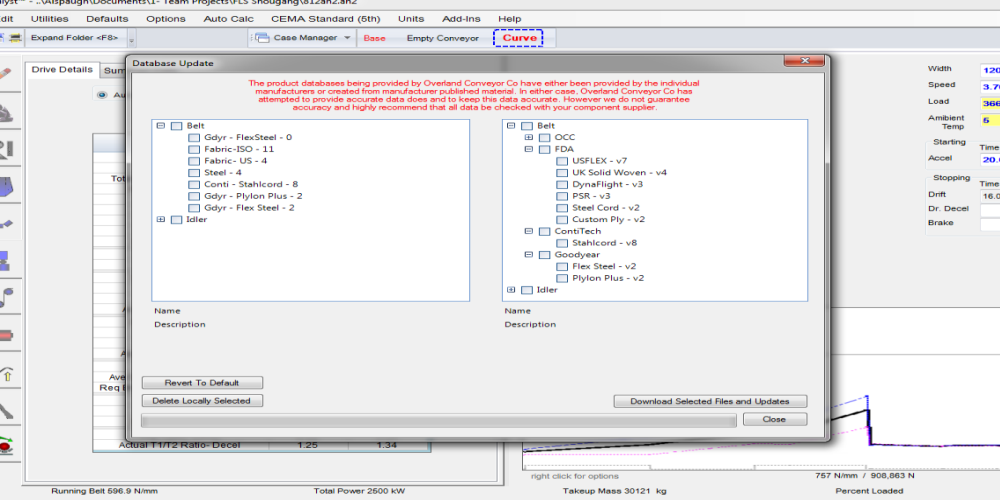This screenshot has width=1000, height=500.
Task: Expand the Idler node in right tree
Action: (511, 290)
